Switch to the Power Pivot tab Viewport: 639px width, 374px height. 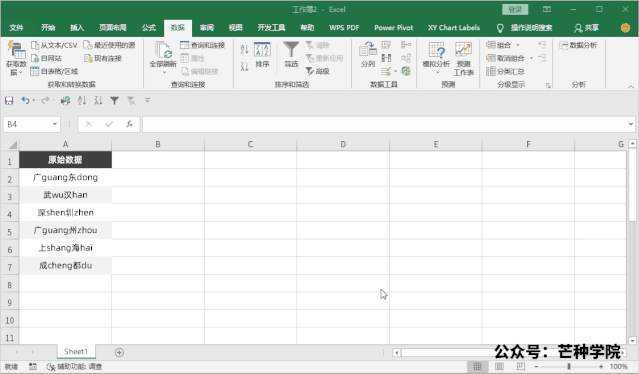click(394, 28)
